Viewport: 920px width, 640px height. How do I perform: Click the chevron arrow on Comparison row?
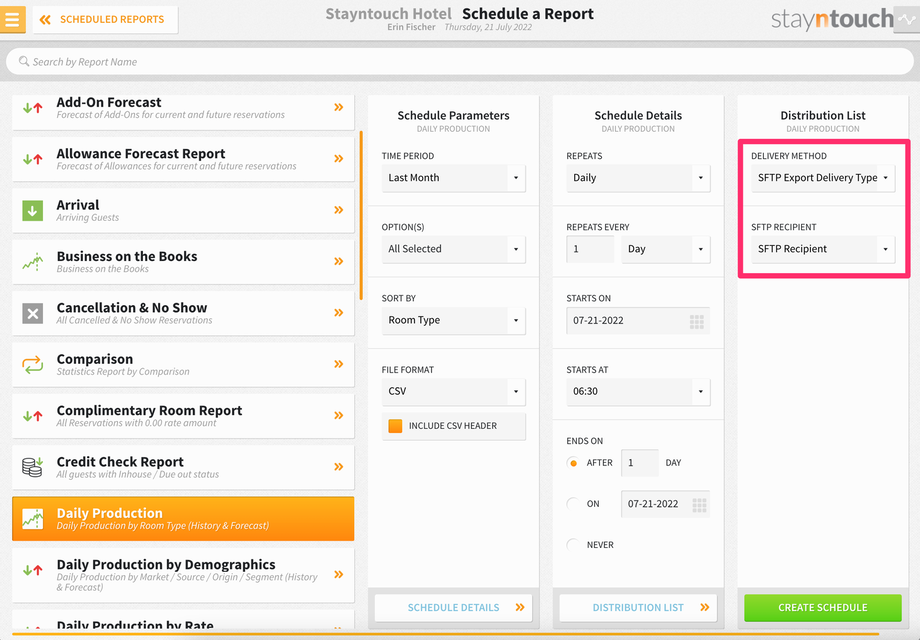(339, 364)
